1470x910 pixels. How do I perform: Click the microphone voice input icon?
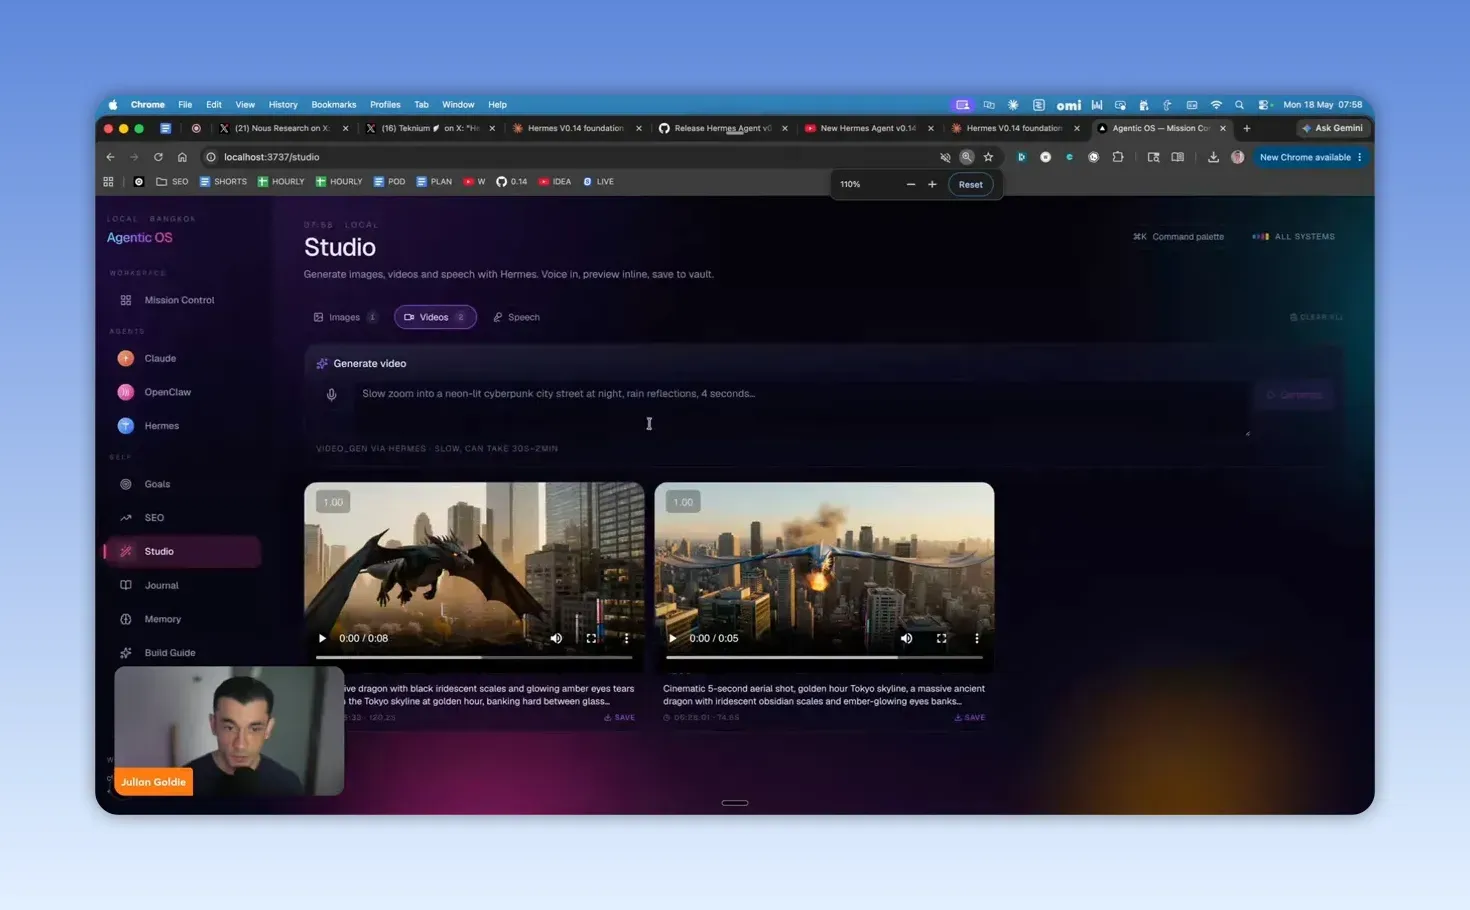click(331, 394)
